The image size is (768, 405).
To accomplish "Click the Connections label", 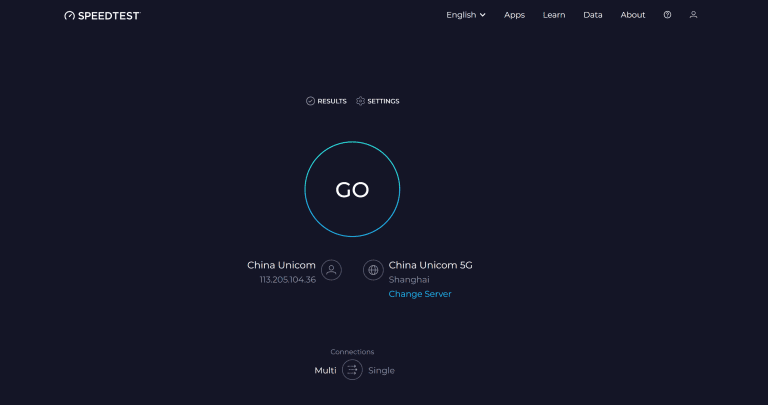I will (x=352, y=352).
